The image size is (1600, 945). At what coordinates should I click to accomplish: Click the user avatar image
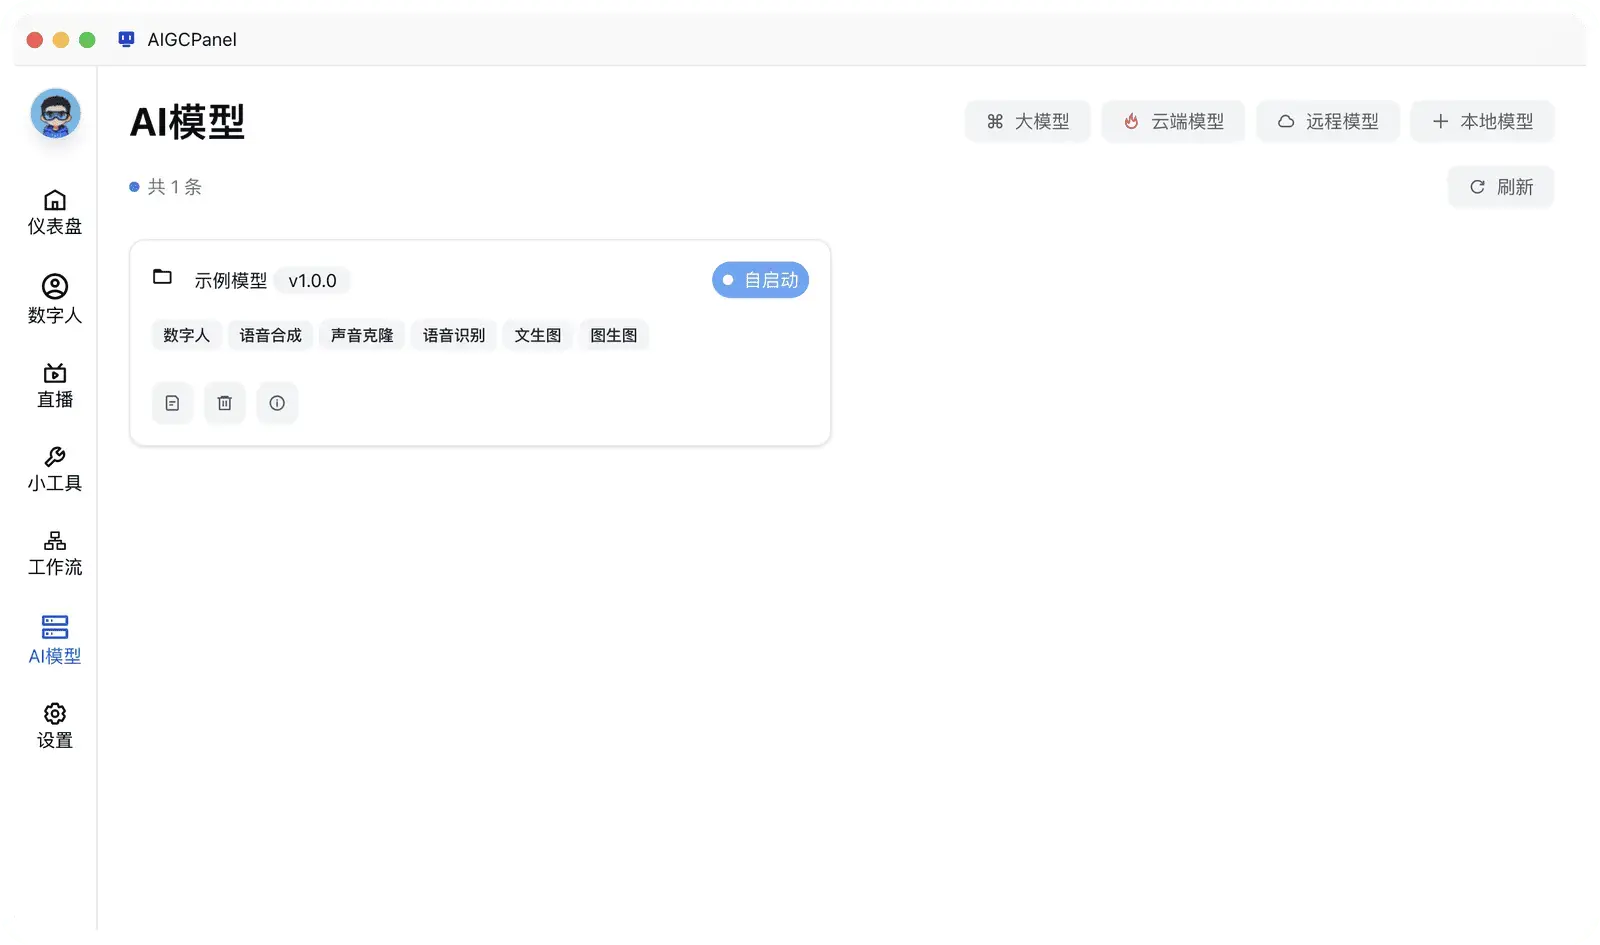pyautogui.click(x=55, y=113)
